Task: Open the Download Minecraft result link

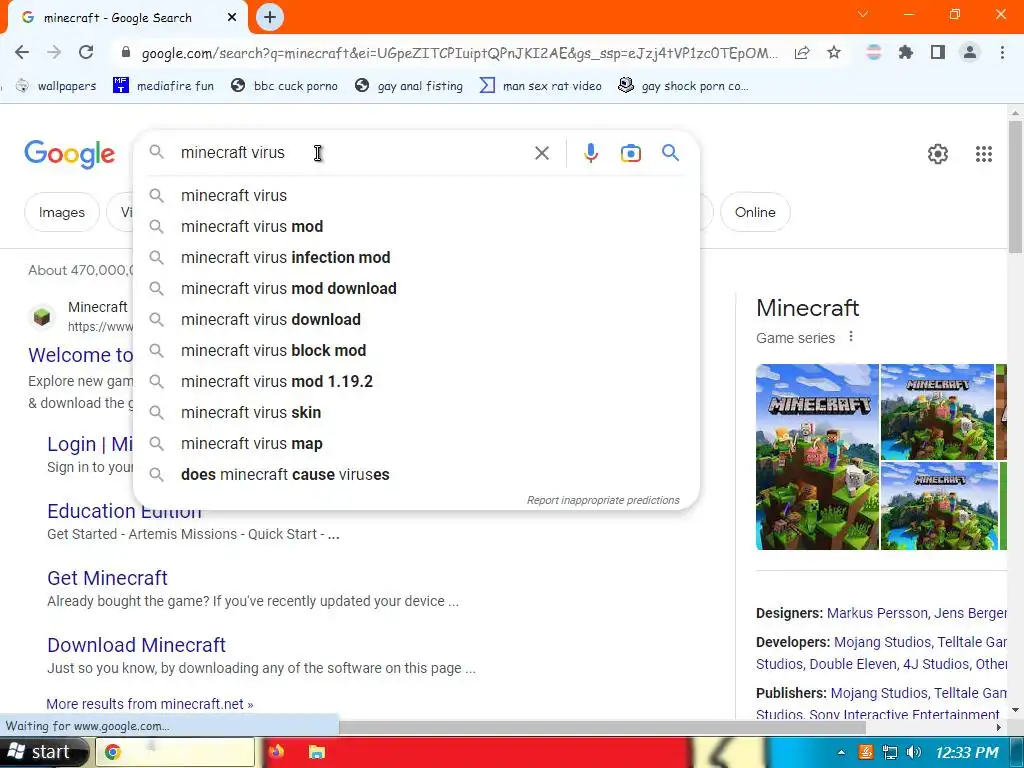Action: point(136,645)
